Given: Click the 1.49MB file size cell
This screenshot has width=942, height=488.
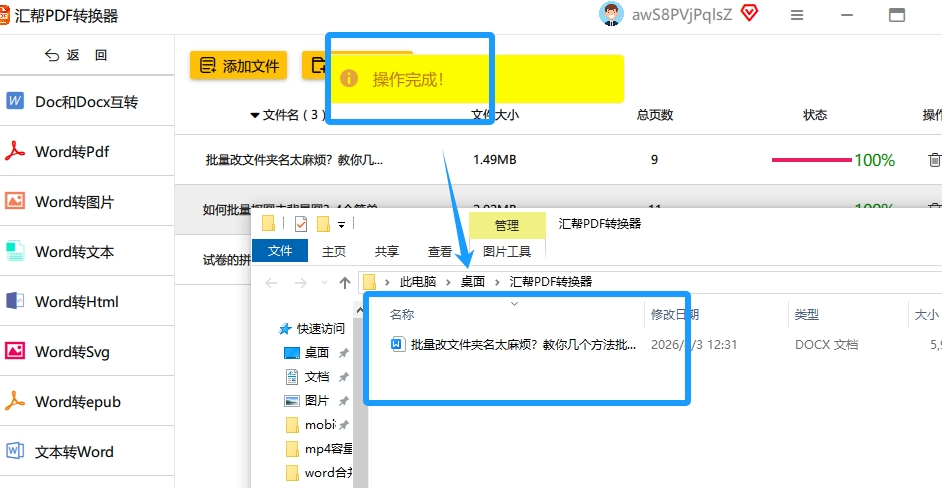Looking at the screenshot, I should pyautogui.click(x=494, y=160).
